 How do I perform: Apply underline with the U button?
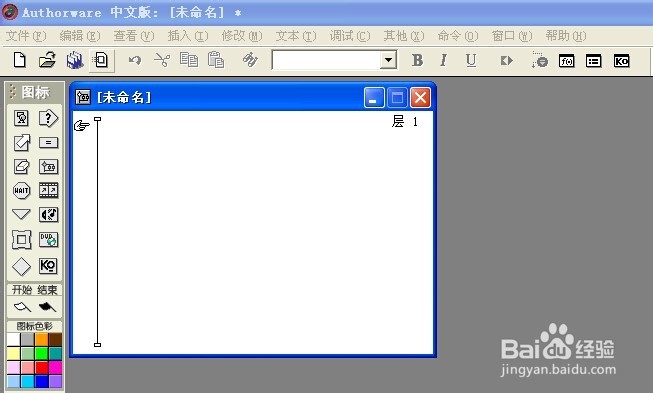(x=471, y=61)
